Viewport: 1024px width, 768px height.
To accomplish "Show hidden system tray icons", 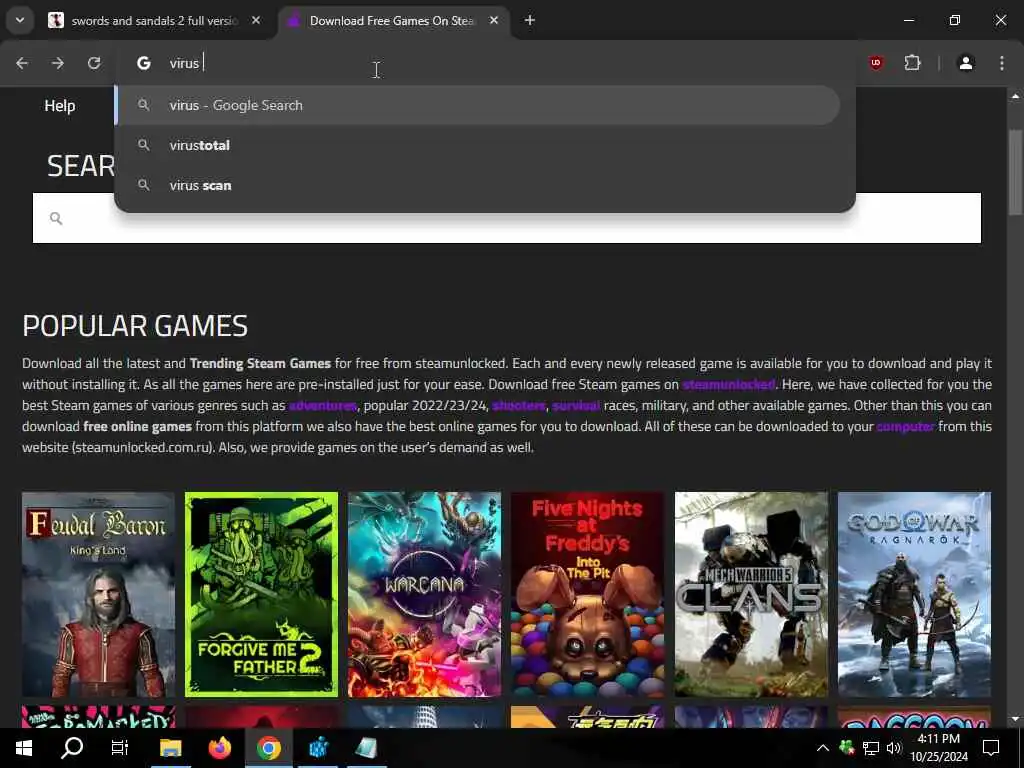I will 823,748.
